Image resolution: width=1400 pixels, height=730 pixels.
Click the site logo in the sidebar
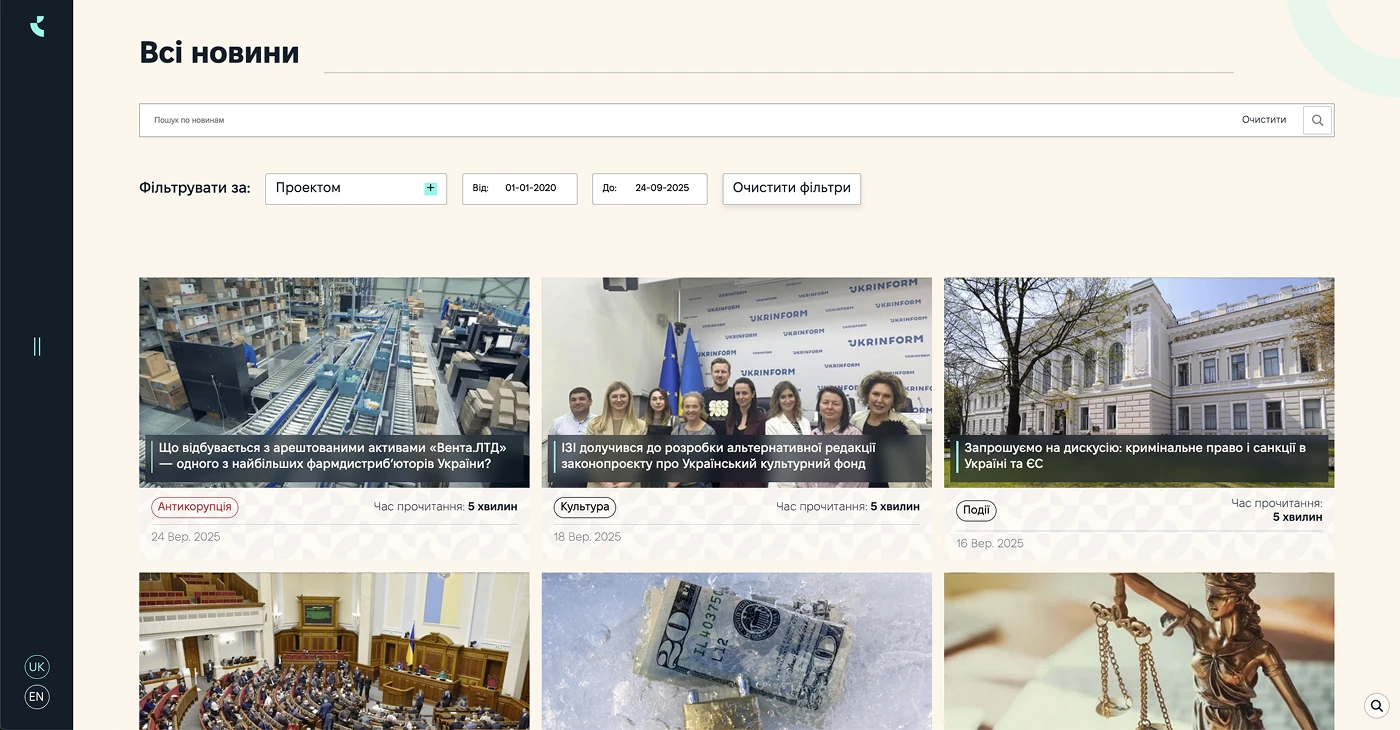37,26
